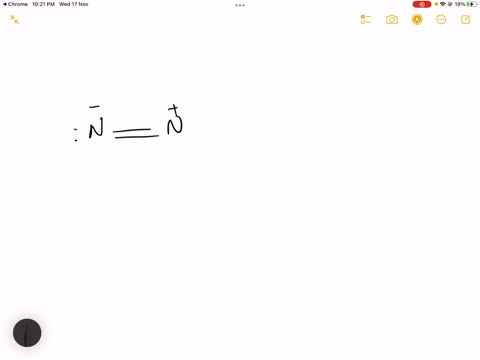Tap the red screen recording indicator
This screenshot has height=360, width=480.
[x=422, y=4]
